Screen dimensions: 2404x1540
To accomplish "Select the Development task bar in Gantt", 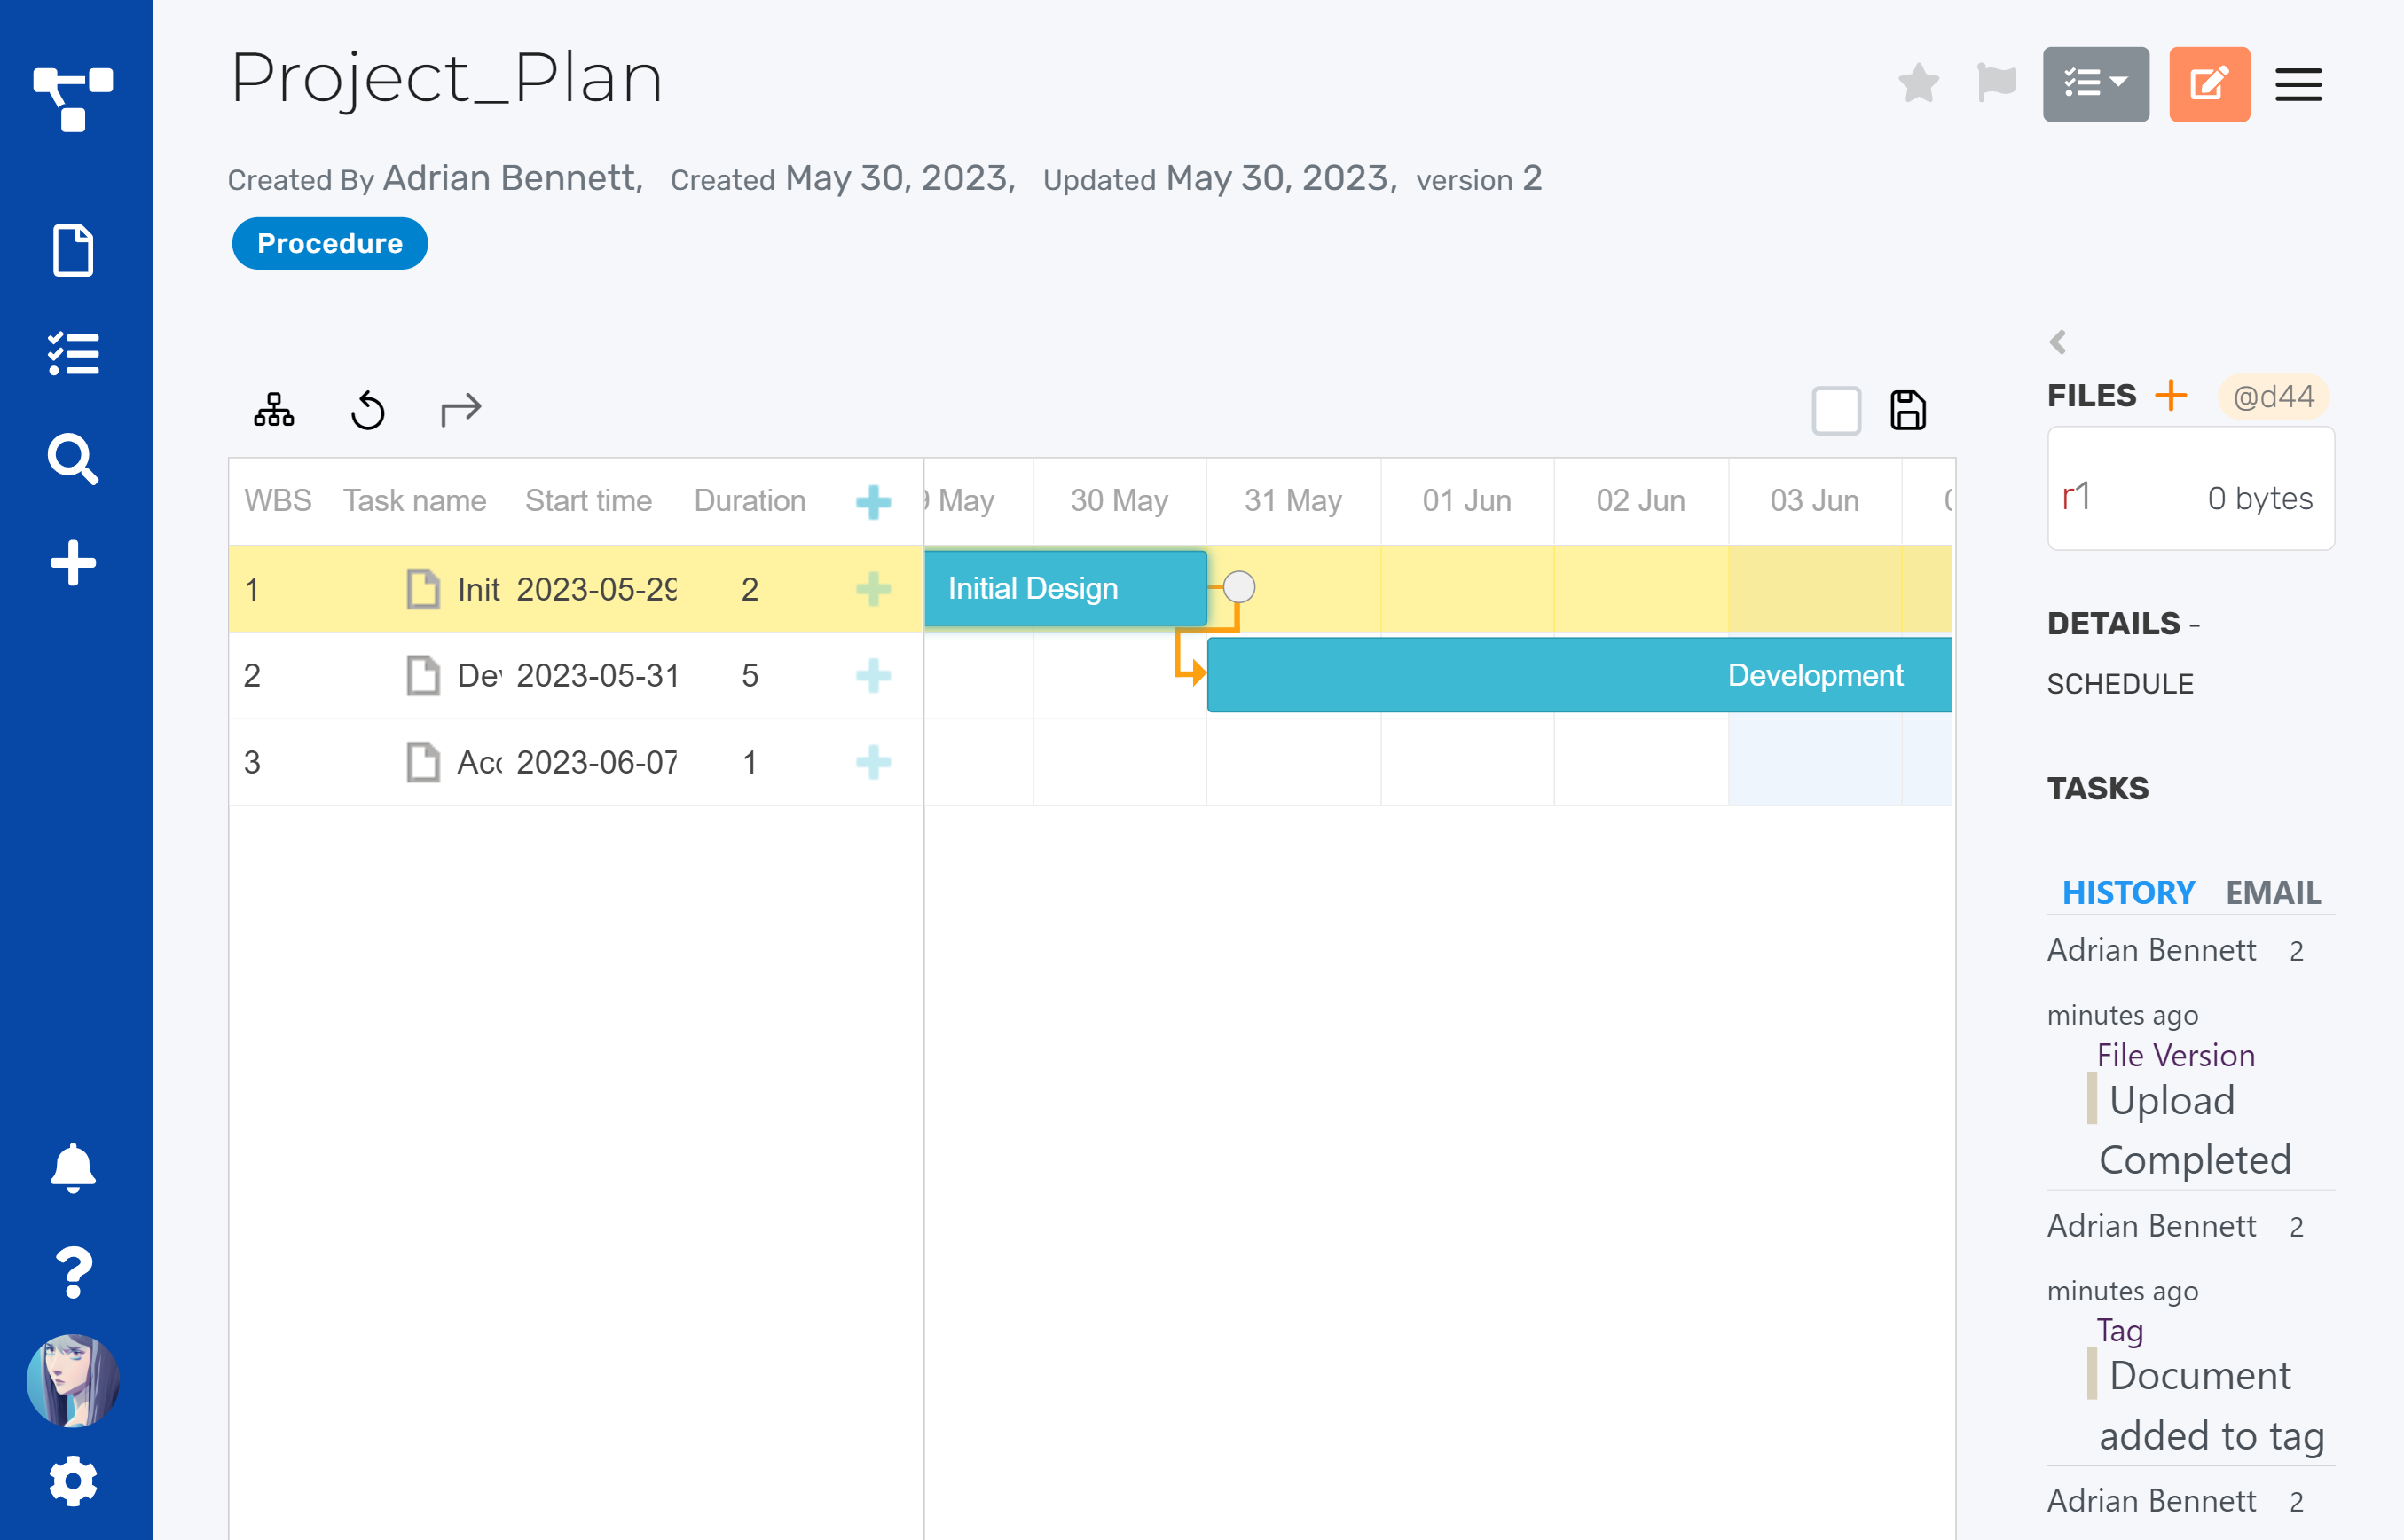I will [1579, 675].
